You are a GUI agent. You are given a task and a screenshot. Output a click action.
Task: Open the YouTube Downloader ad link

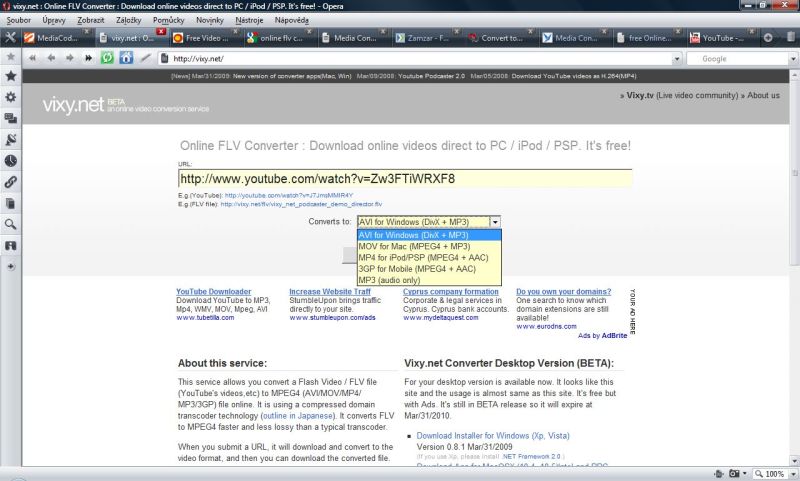coord(214,291)
